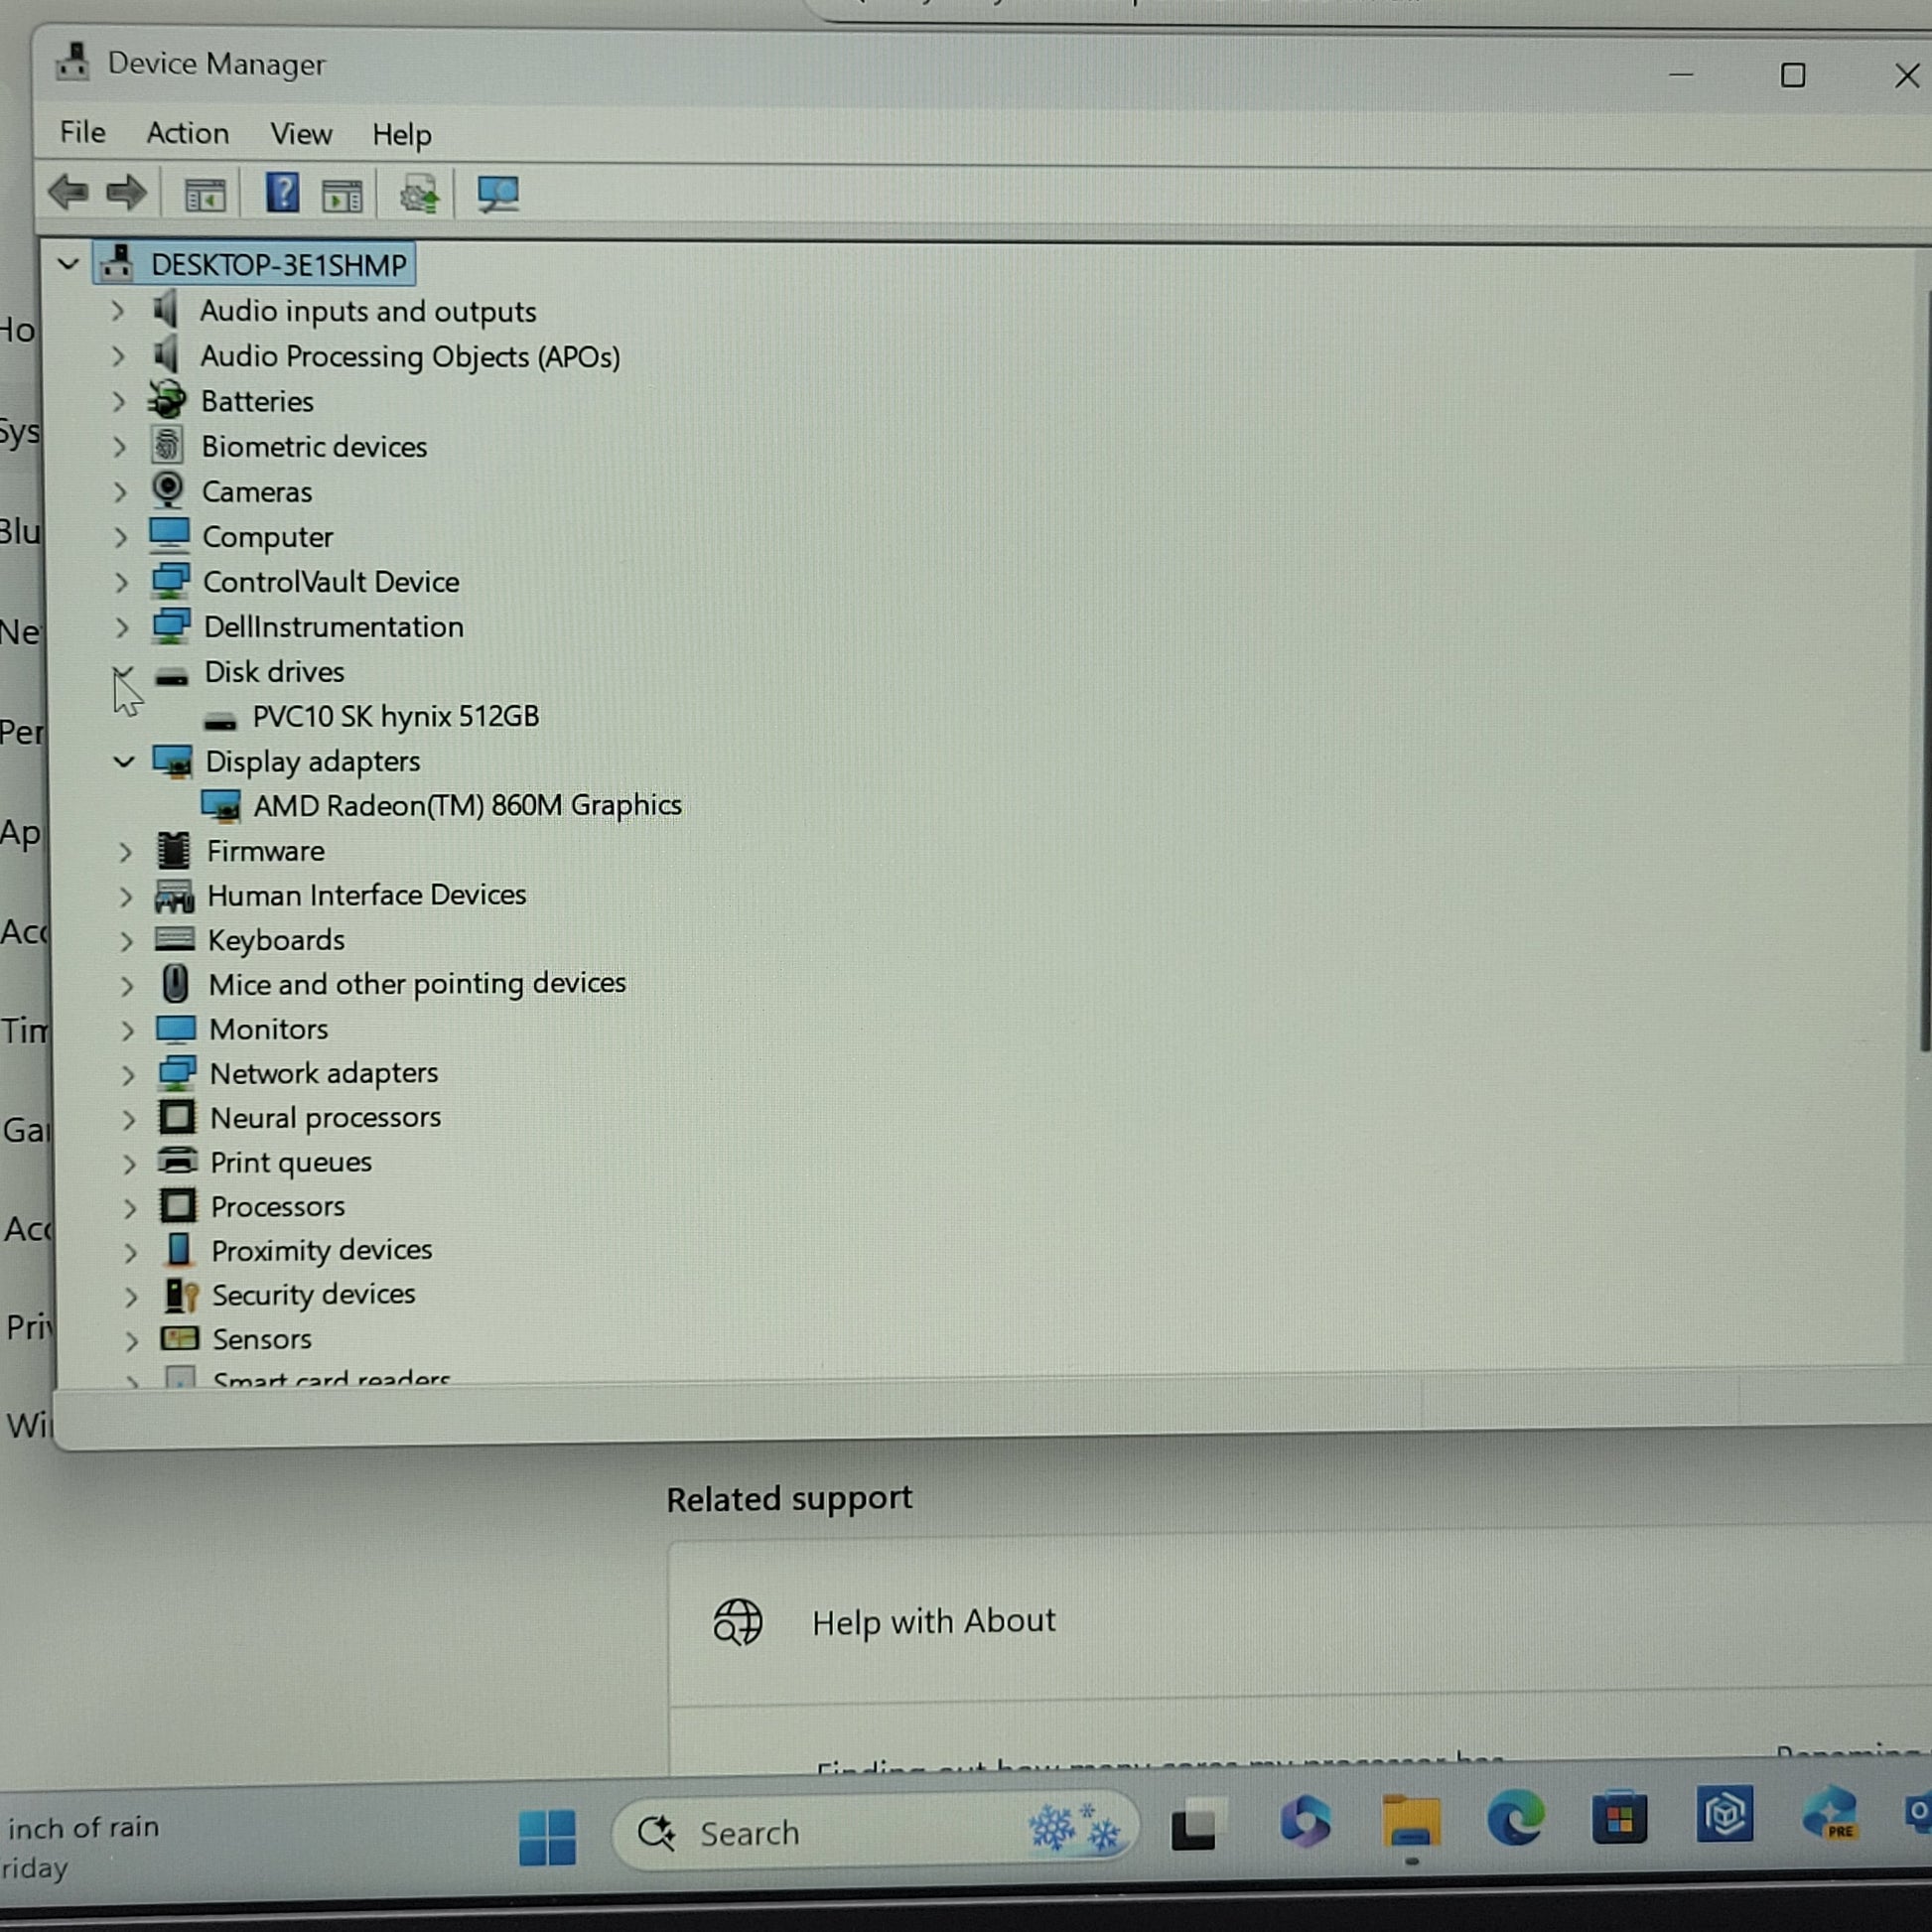Open Microsoft Store taskbar icon
This screenshot has width=1932, height=1932.
(x=1619, y=1817)
